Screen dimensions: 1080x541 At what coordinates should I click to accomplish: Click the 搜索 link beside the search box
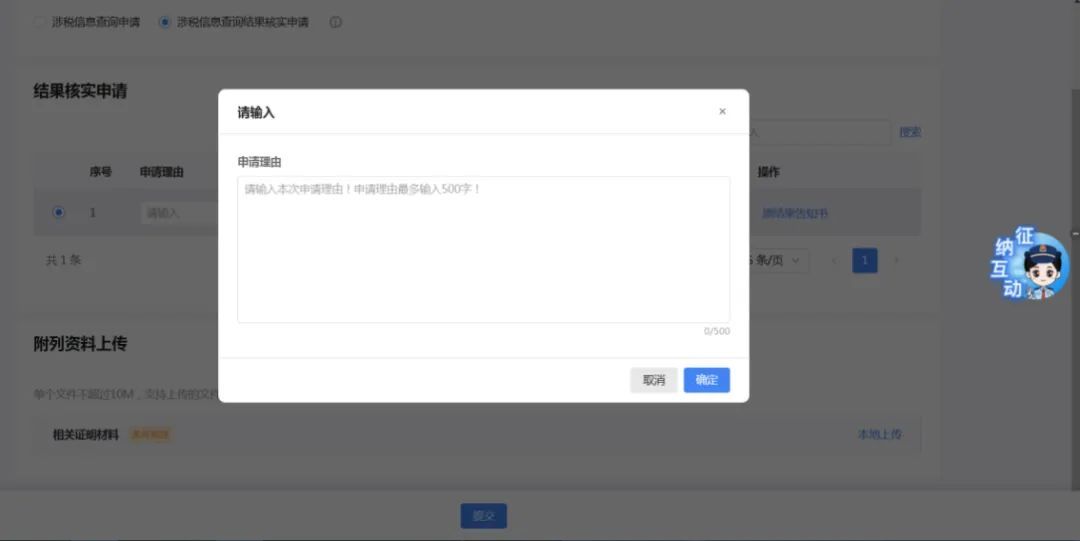pos(910,132)
